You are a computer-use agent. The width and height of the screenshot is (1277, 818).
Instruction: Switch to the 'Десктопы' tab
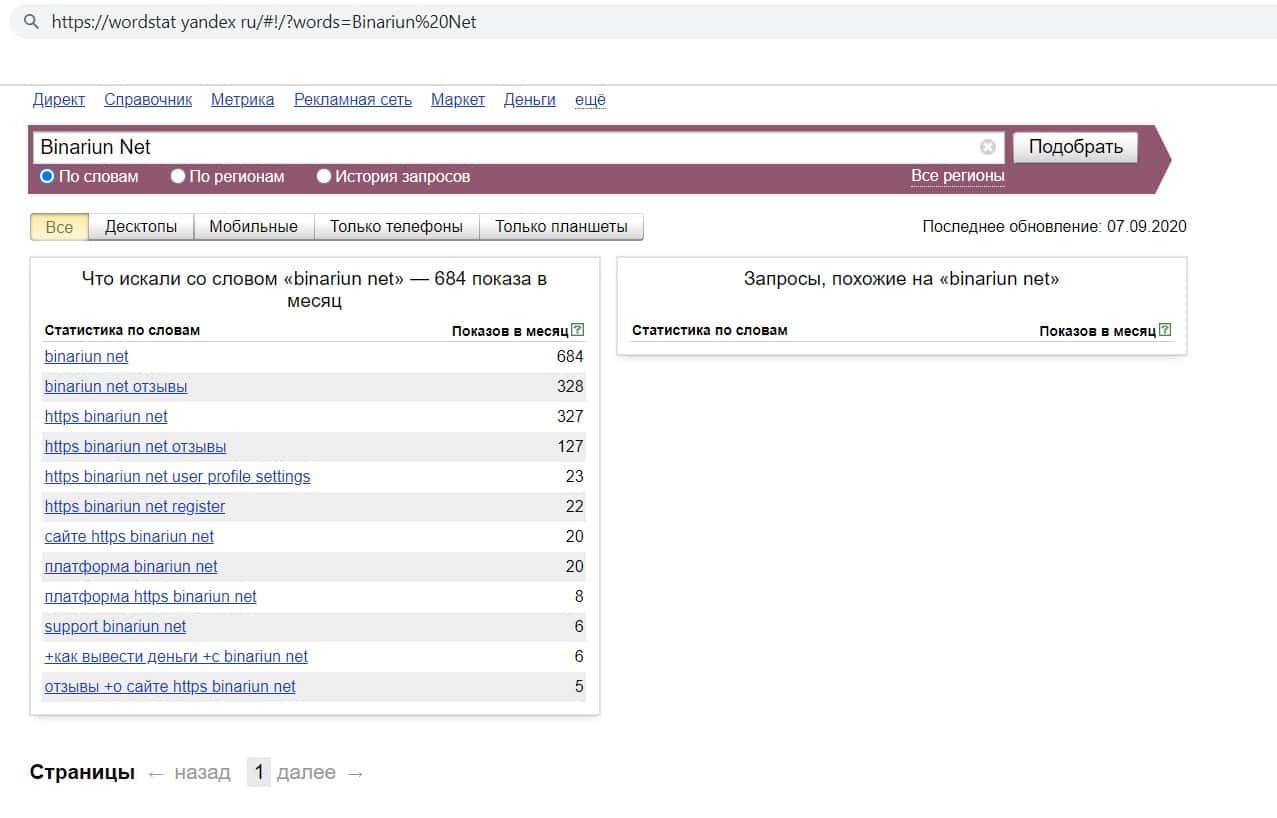click(141, 227)
